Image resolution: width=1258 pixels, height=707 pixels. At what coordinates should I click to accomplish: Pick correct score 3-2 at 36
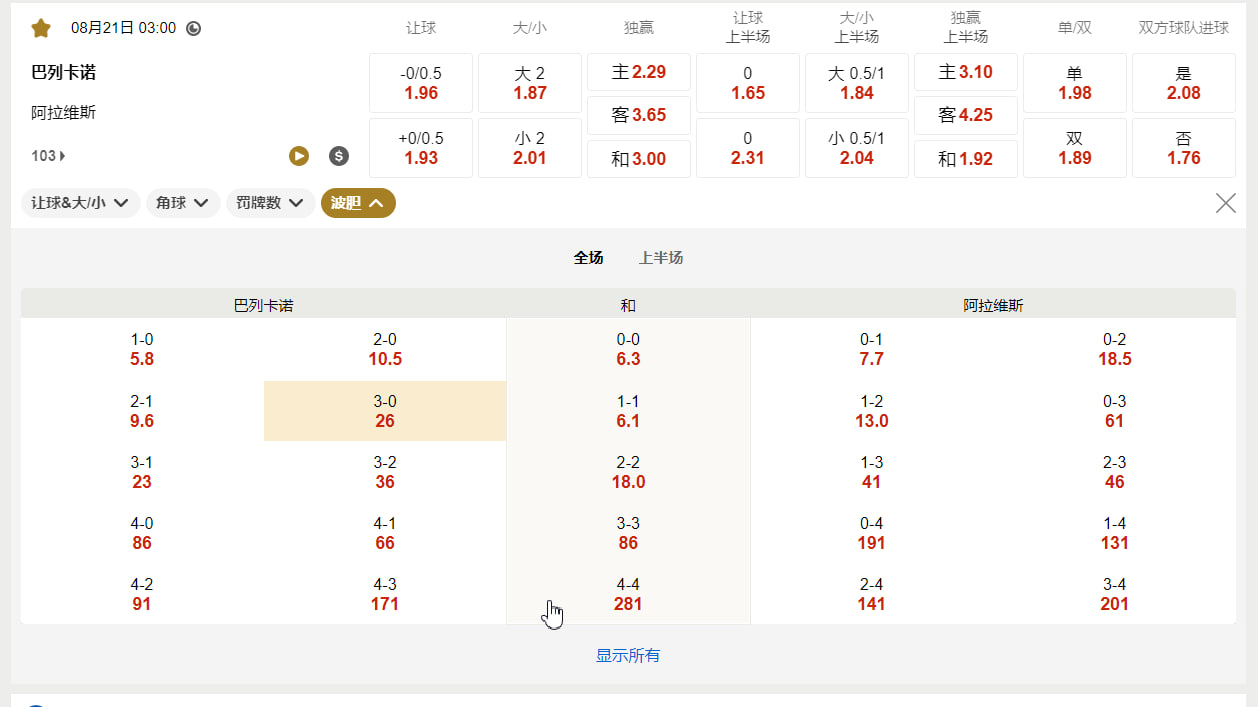tap(385, 472)
